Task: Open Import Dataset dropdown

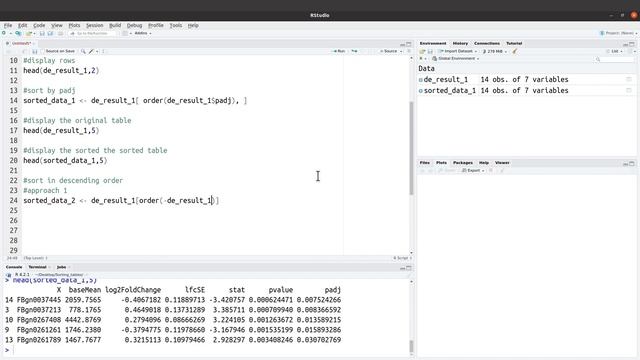Action: pyautogui.click(x=457, y=51)
